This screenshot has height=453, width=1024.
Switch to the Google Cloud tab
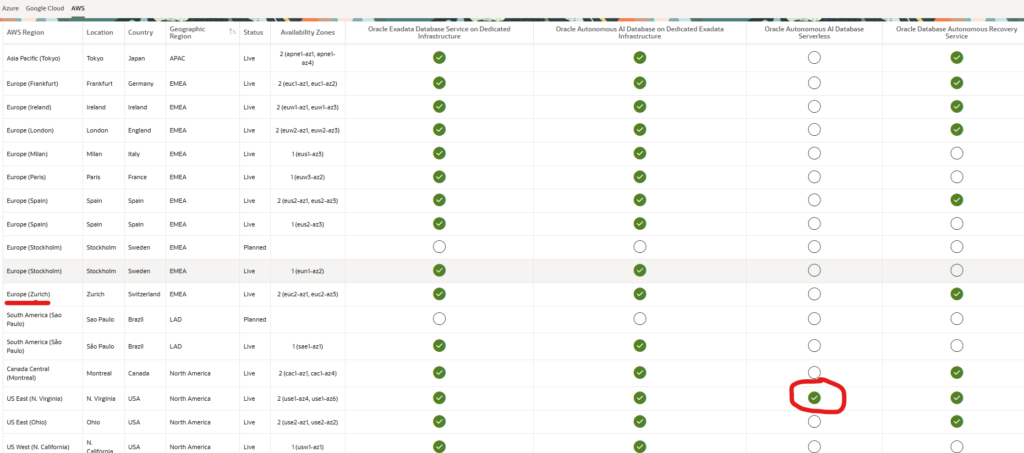tap(45, 9)
